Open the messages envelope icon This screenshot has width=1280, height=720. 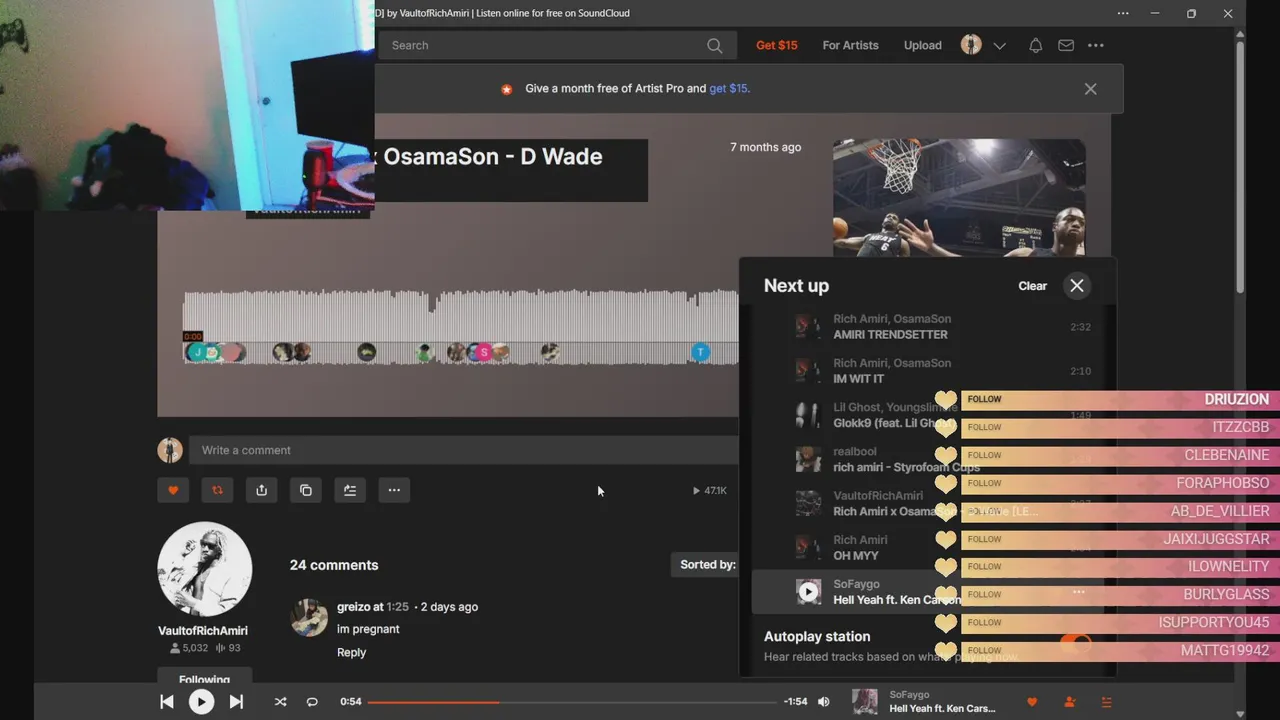[1066, 45]
